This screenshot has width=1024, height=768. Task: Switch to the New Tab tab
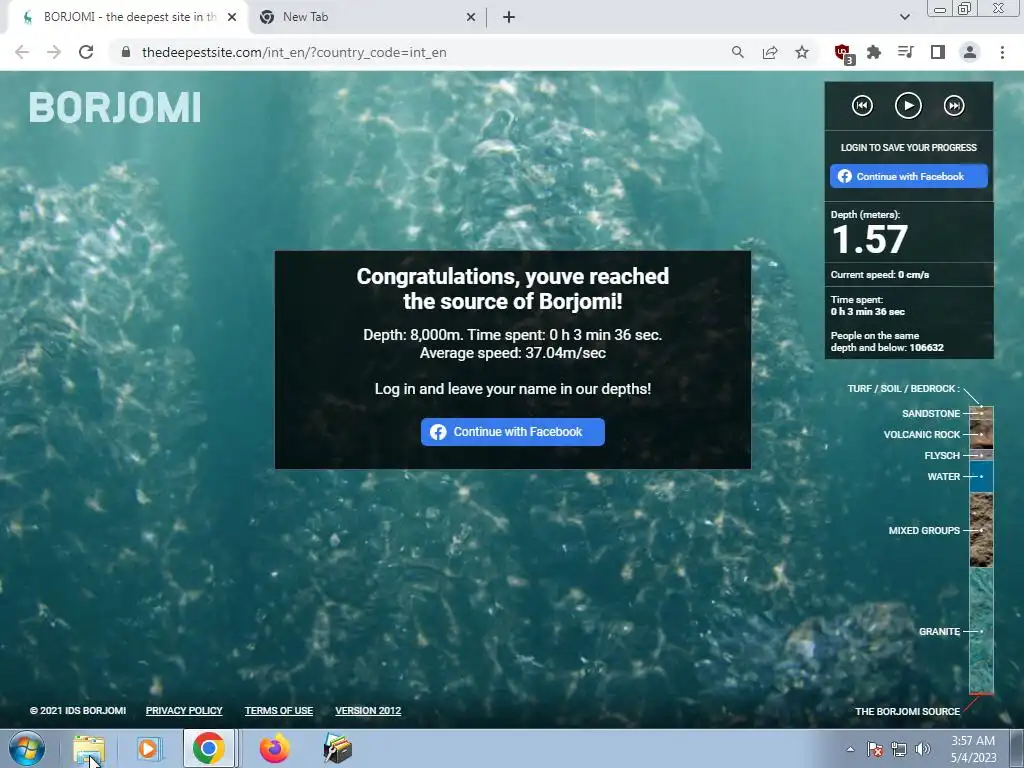[369, 17]
